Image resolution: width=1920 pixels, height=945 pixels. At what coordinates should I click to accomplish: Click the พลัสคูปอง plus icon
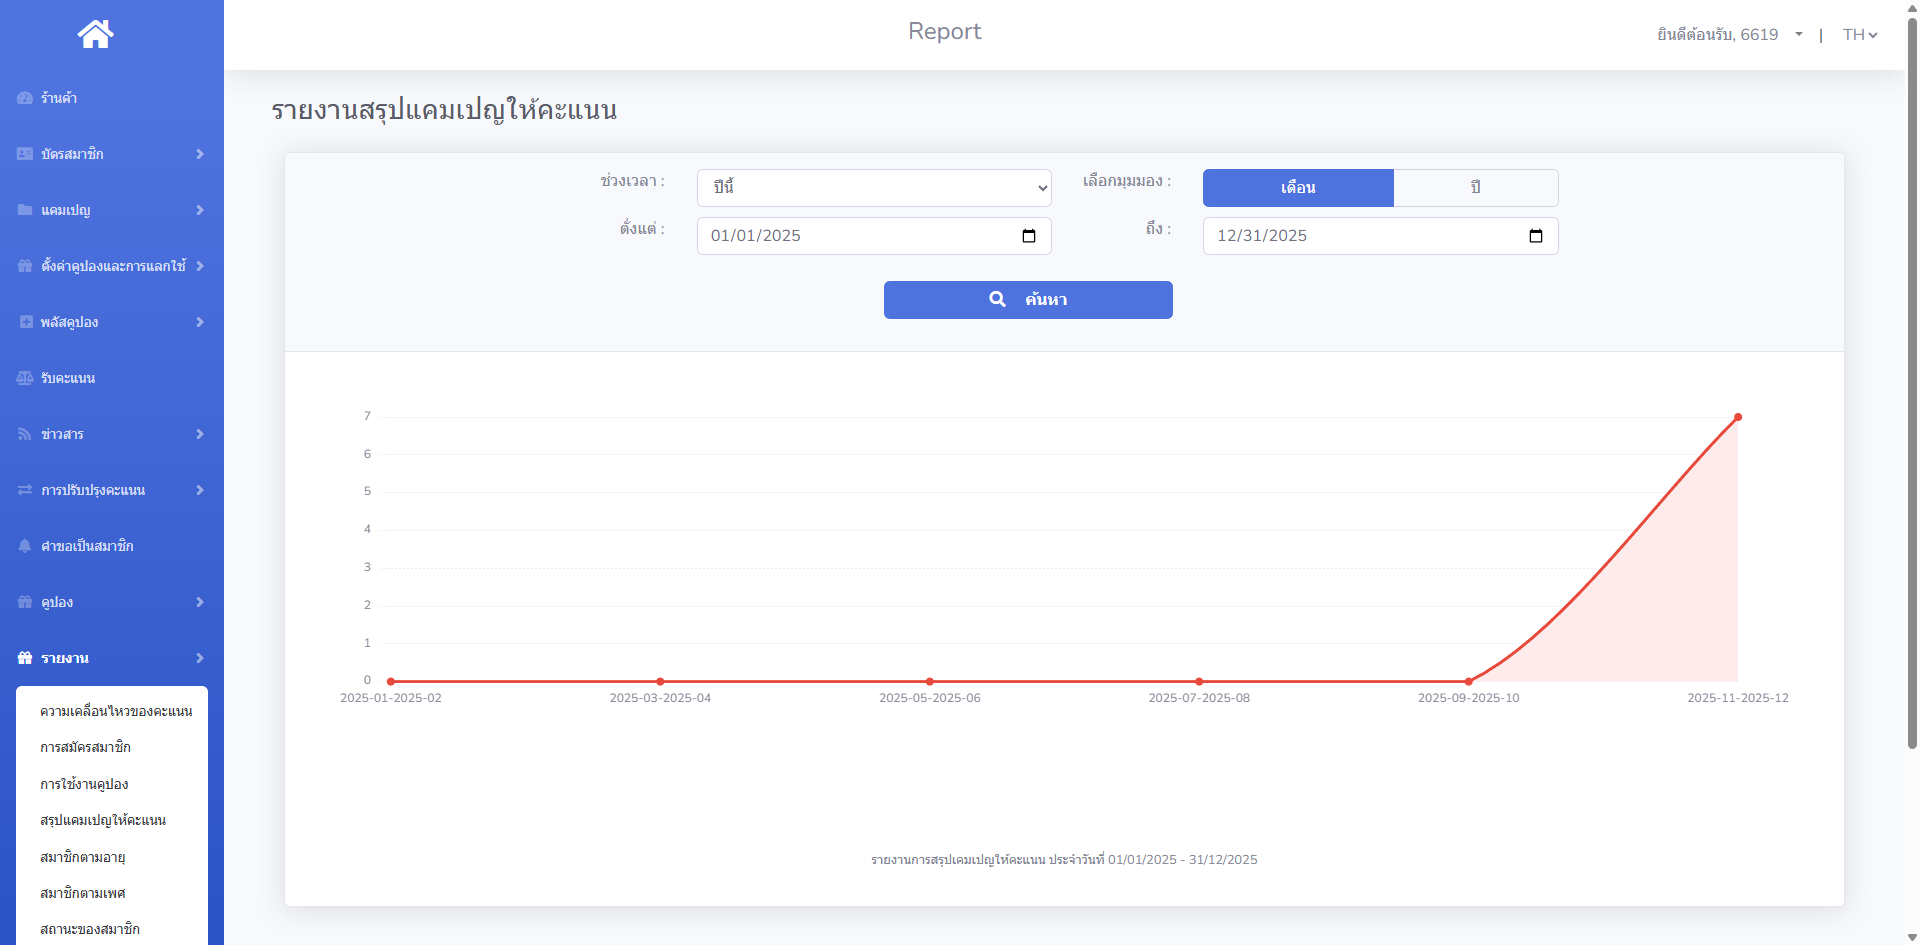pos(25,322)
